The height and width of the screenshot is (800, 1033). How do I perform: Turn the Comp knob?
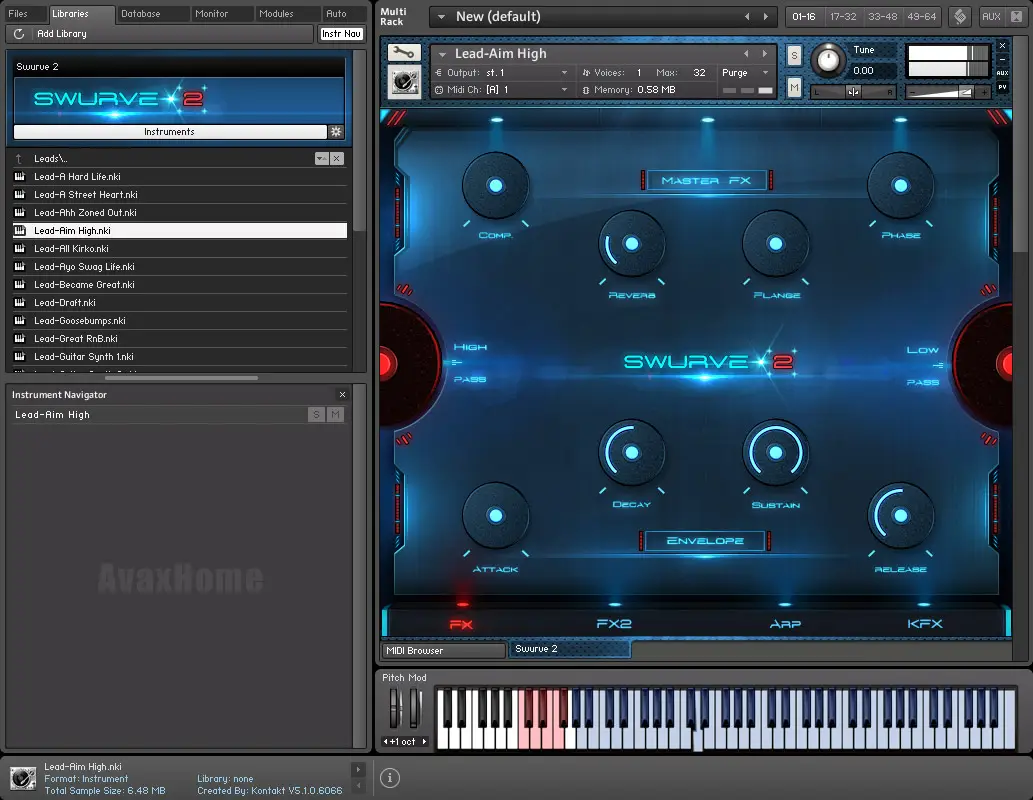click(495, 186)
